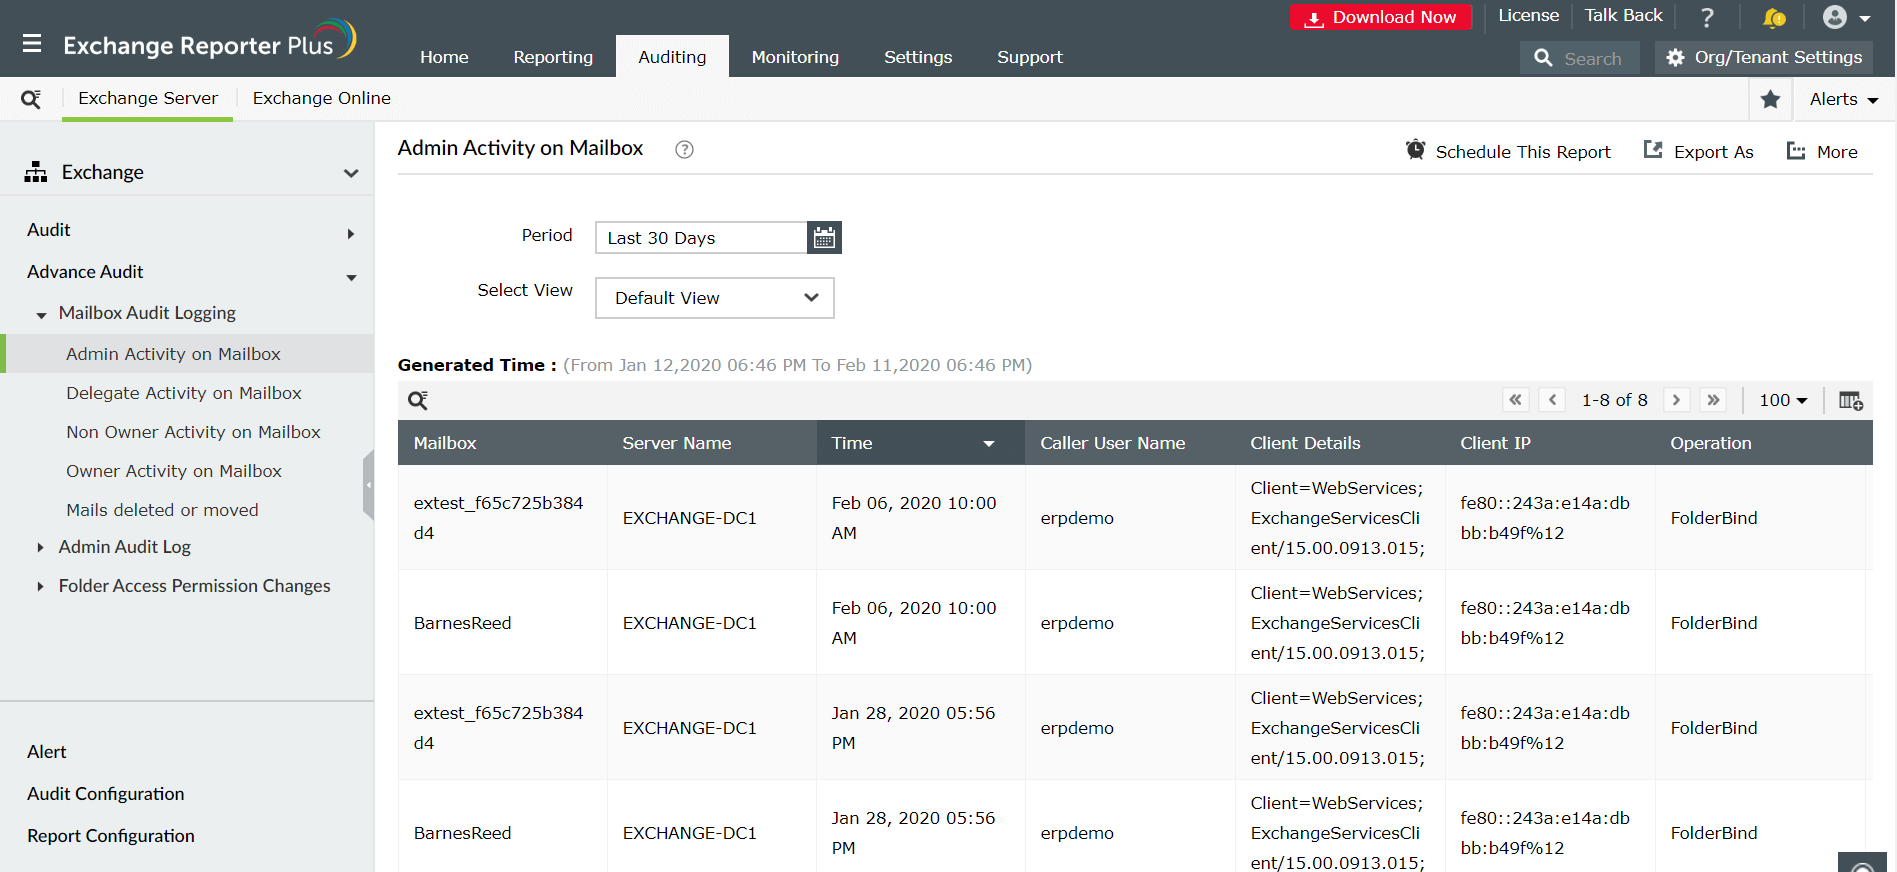1897x872 pixels.
Task: Open the Talk Back link
Action: (1623, 16)
